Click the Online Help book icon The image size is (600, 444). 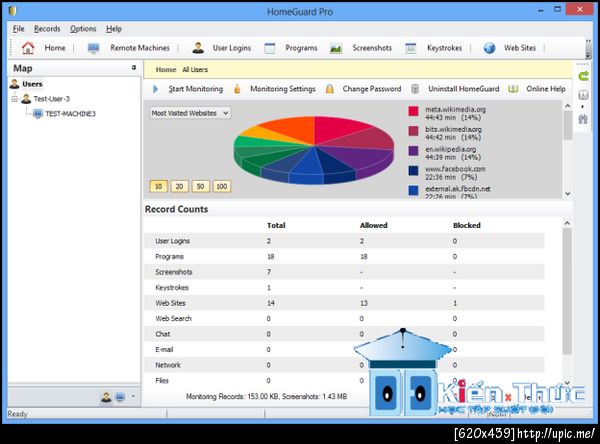[513, 89]
